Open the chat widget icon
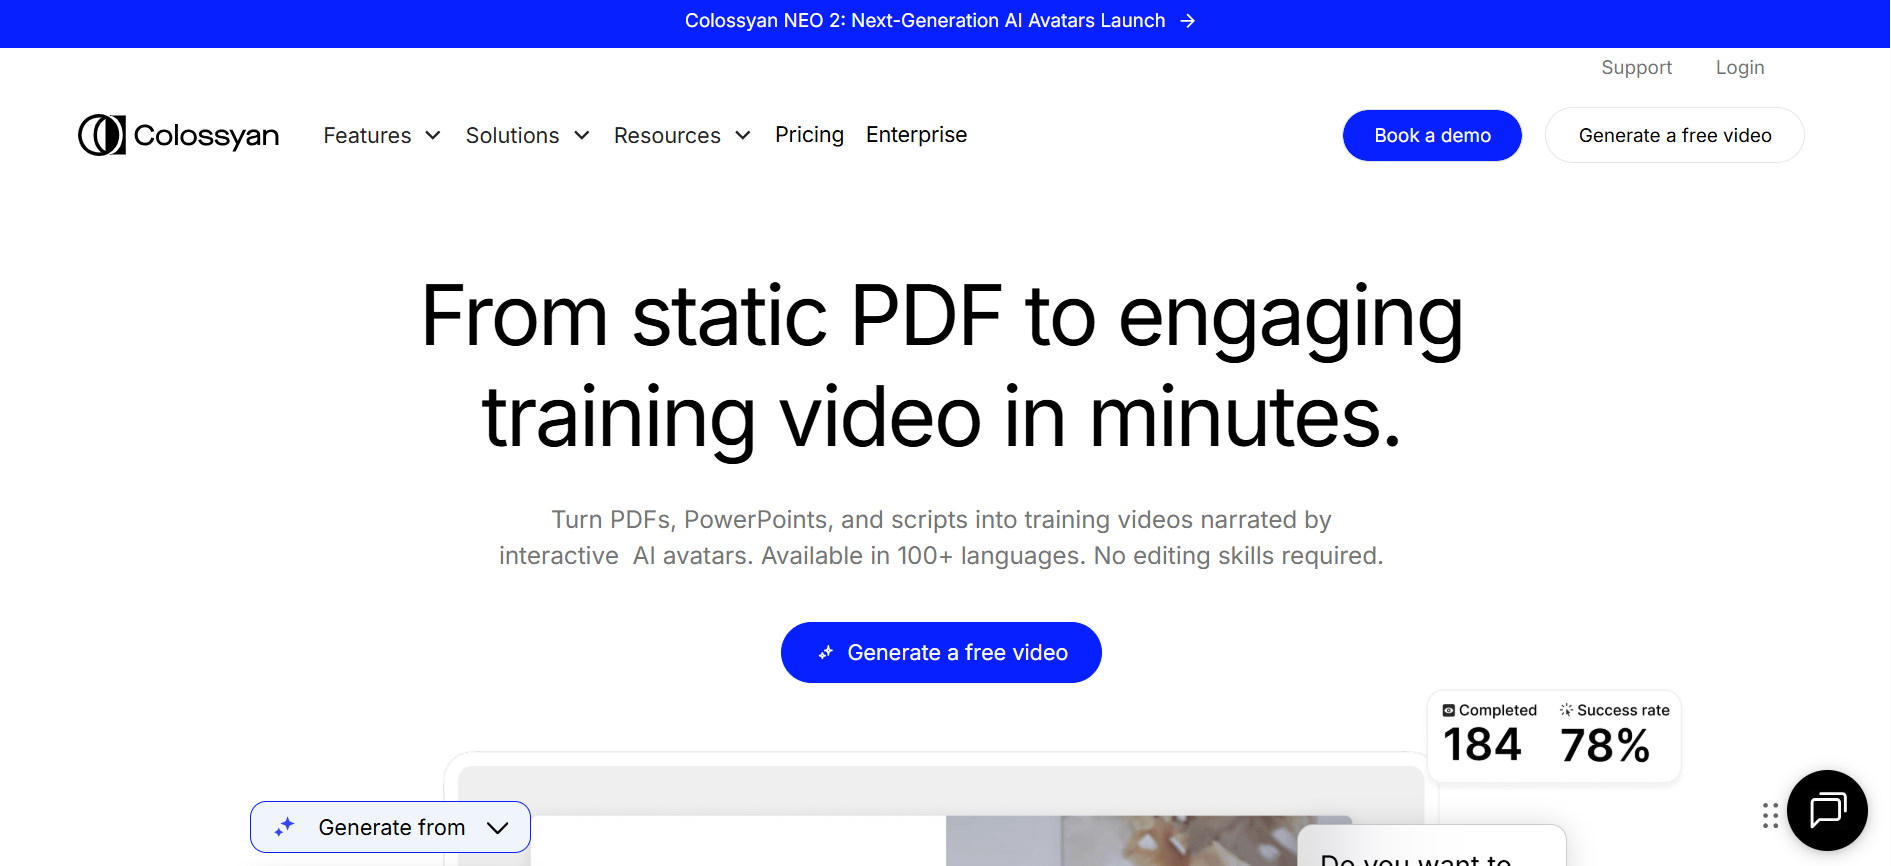The width and height of the screenshot is (1891, 866). [x=1827, y=810]
